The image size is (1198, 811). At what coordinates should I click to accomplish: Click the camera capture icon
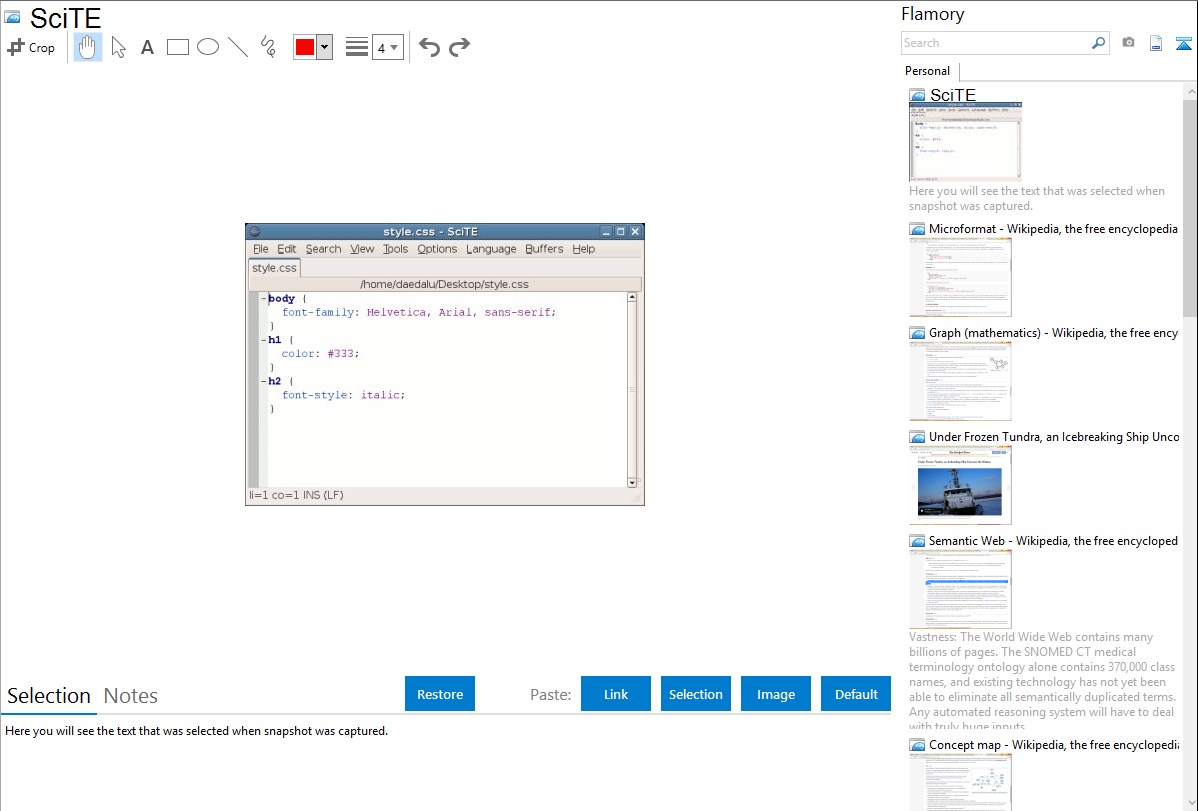pos(1128,43)
